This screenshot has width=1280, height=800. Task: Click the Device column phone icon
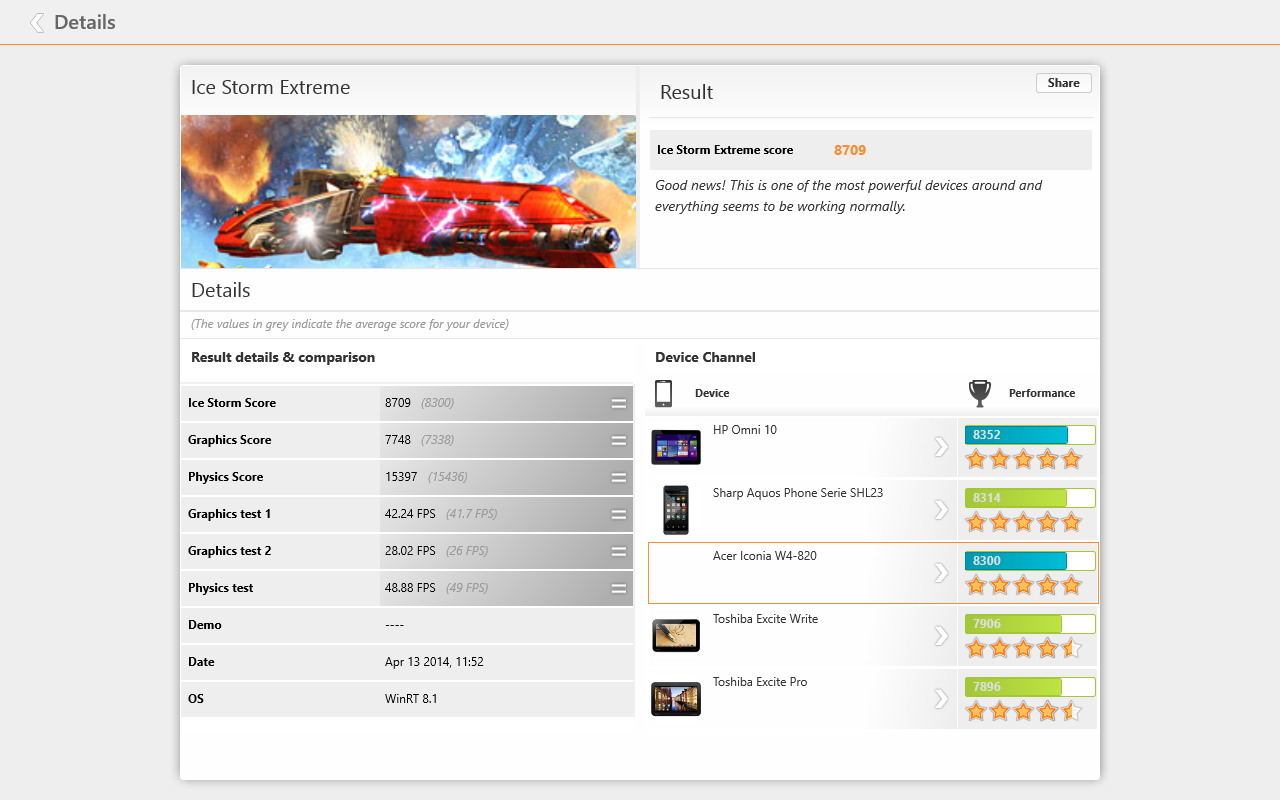[x=663, y=393]
